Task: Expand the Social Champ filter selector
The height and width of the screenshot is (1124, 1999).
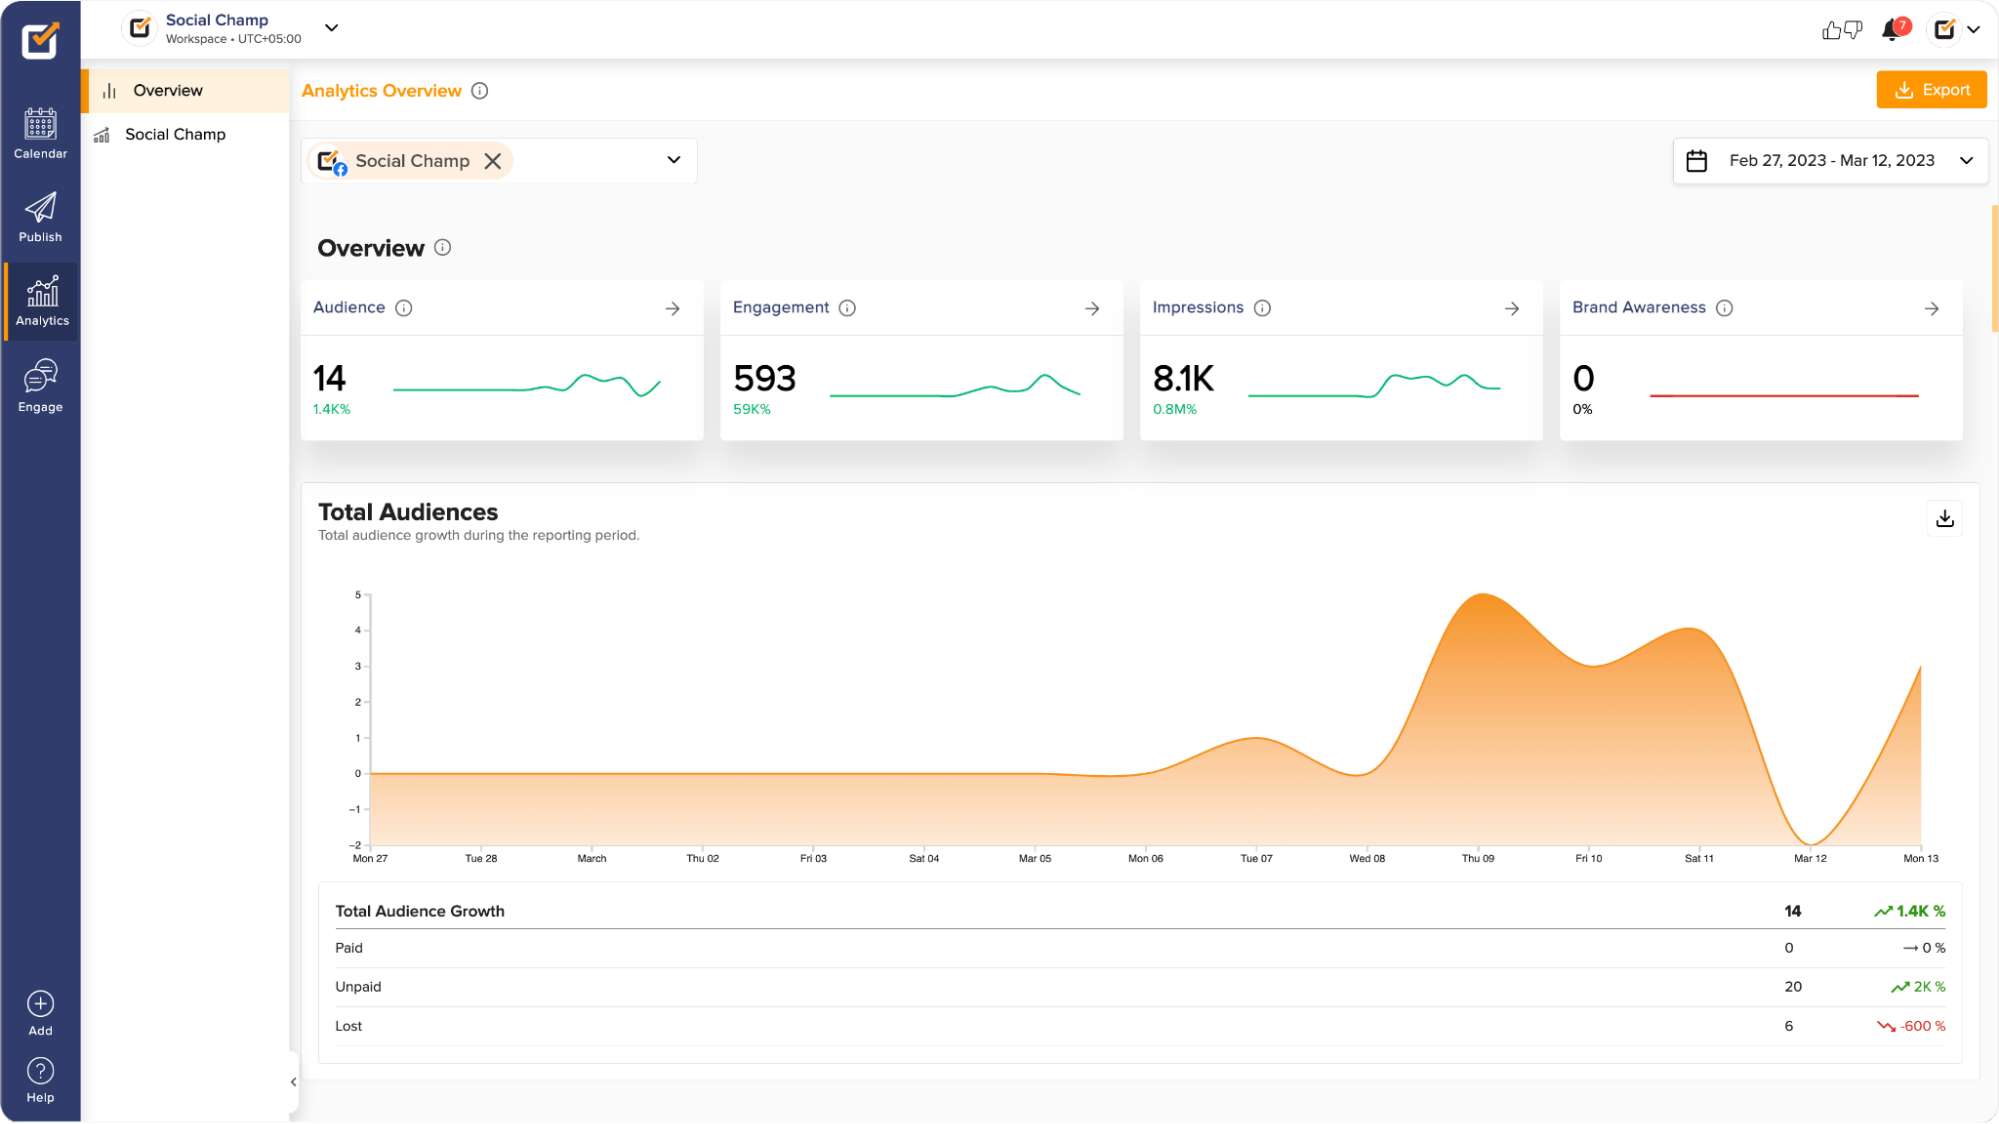Action: (x=673, y=161)
